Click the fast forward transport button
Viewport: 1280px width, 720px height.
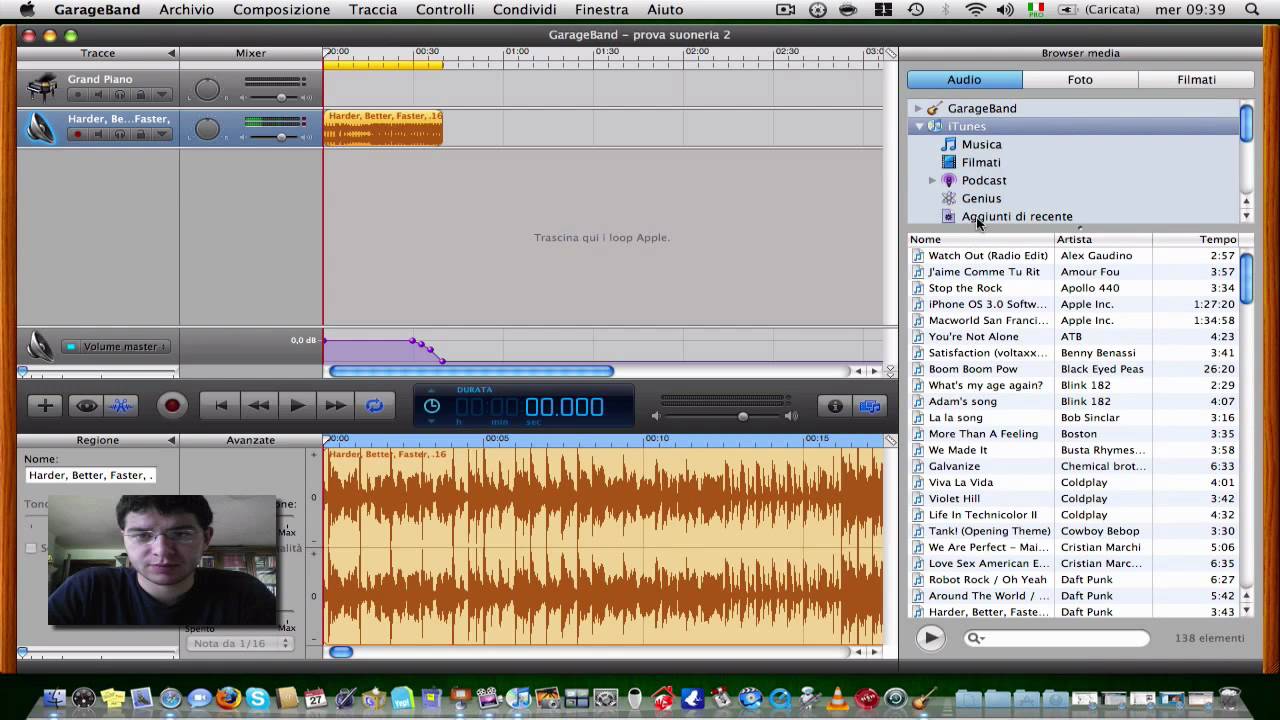[x=335, y=405]
